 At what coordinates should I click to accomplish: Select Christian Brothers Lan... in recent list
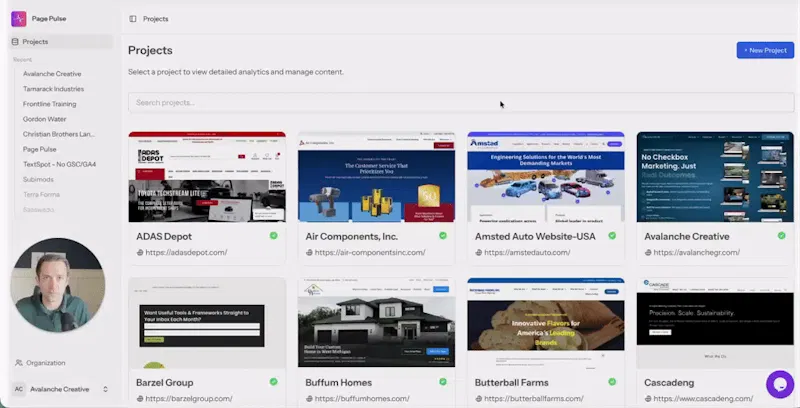point(59,134)
